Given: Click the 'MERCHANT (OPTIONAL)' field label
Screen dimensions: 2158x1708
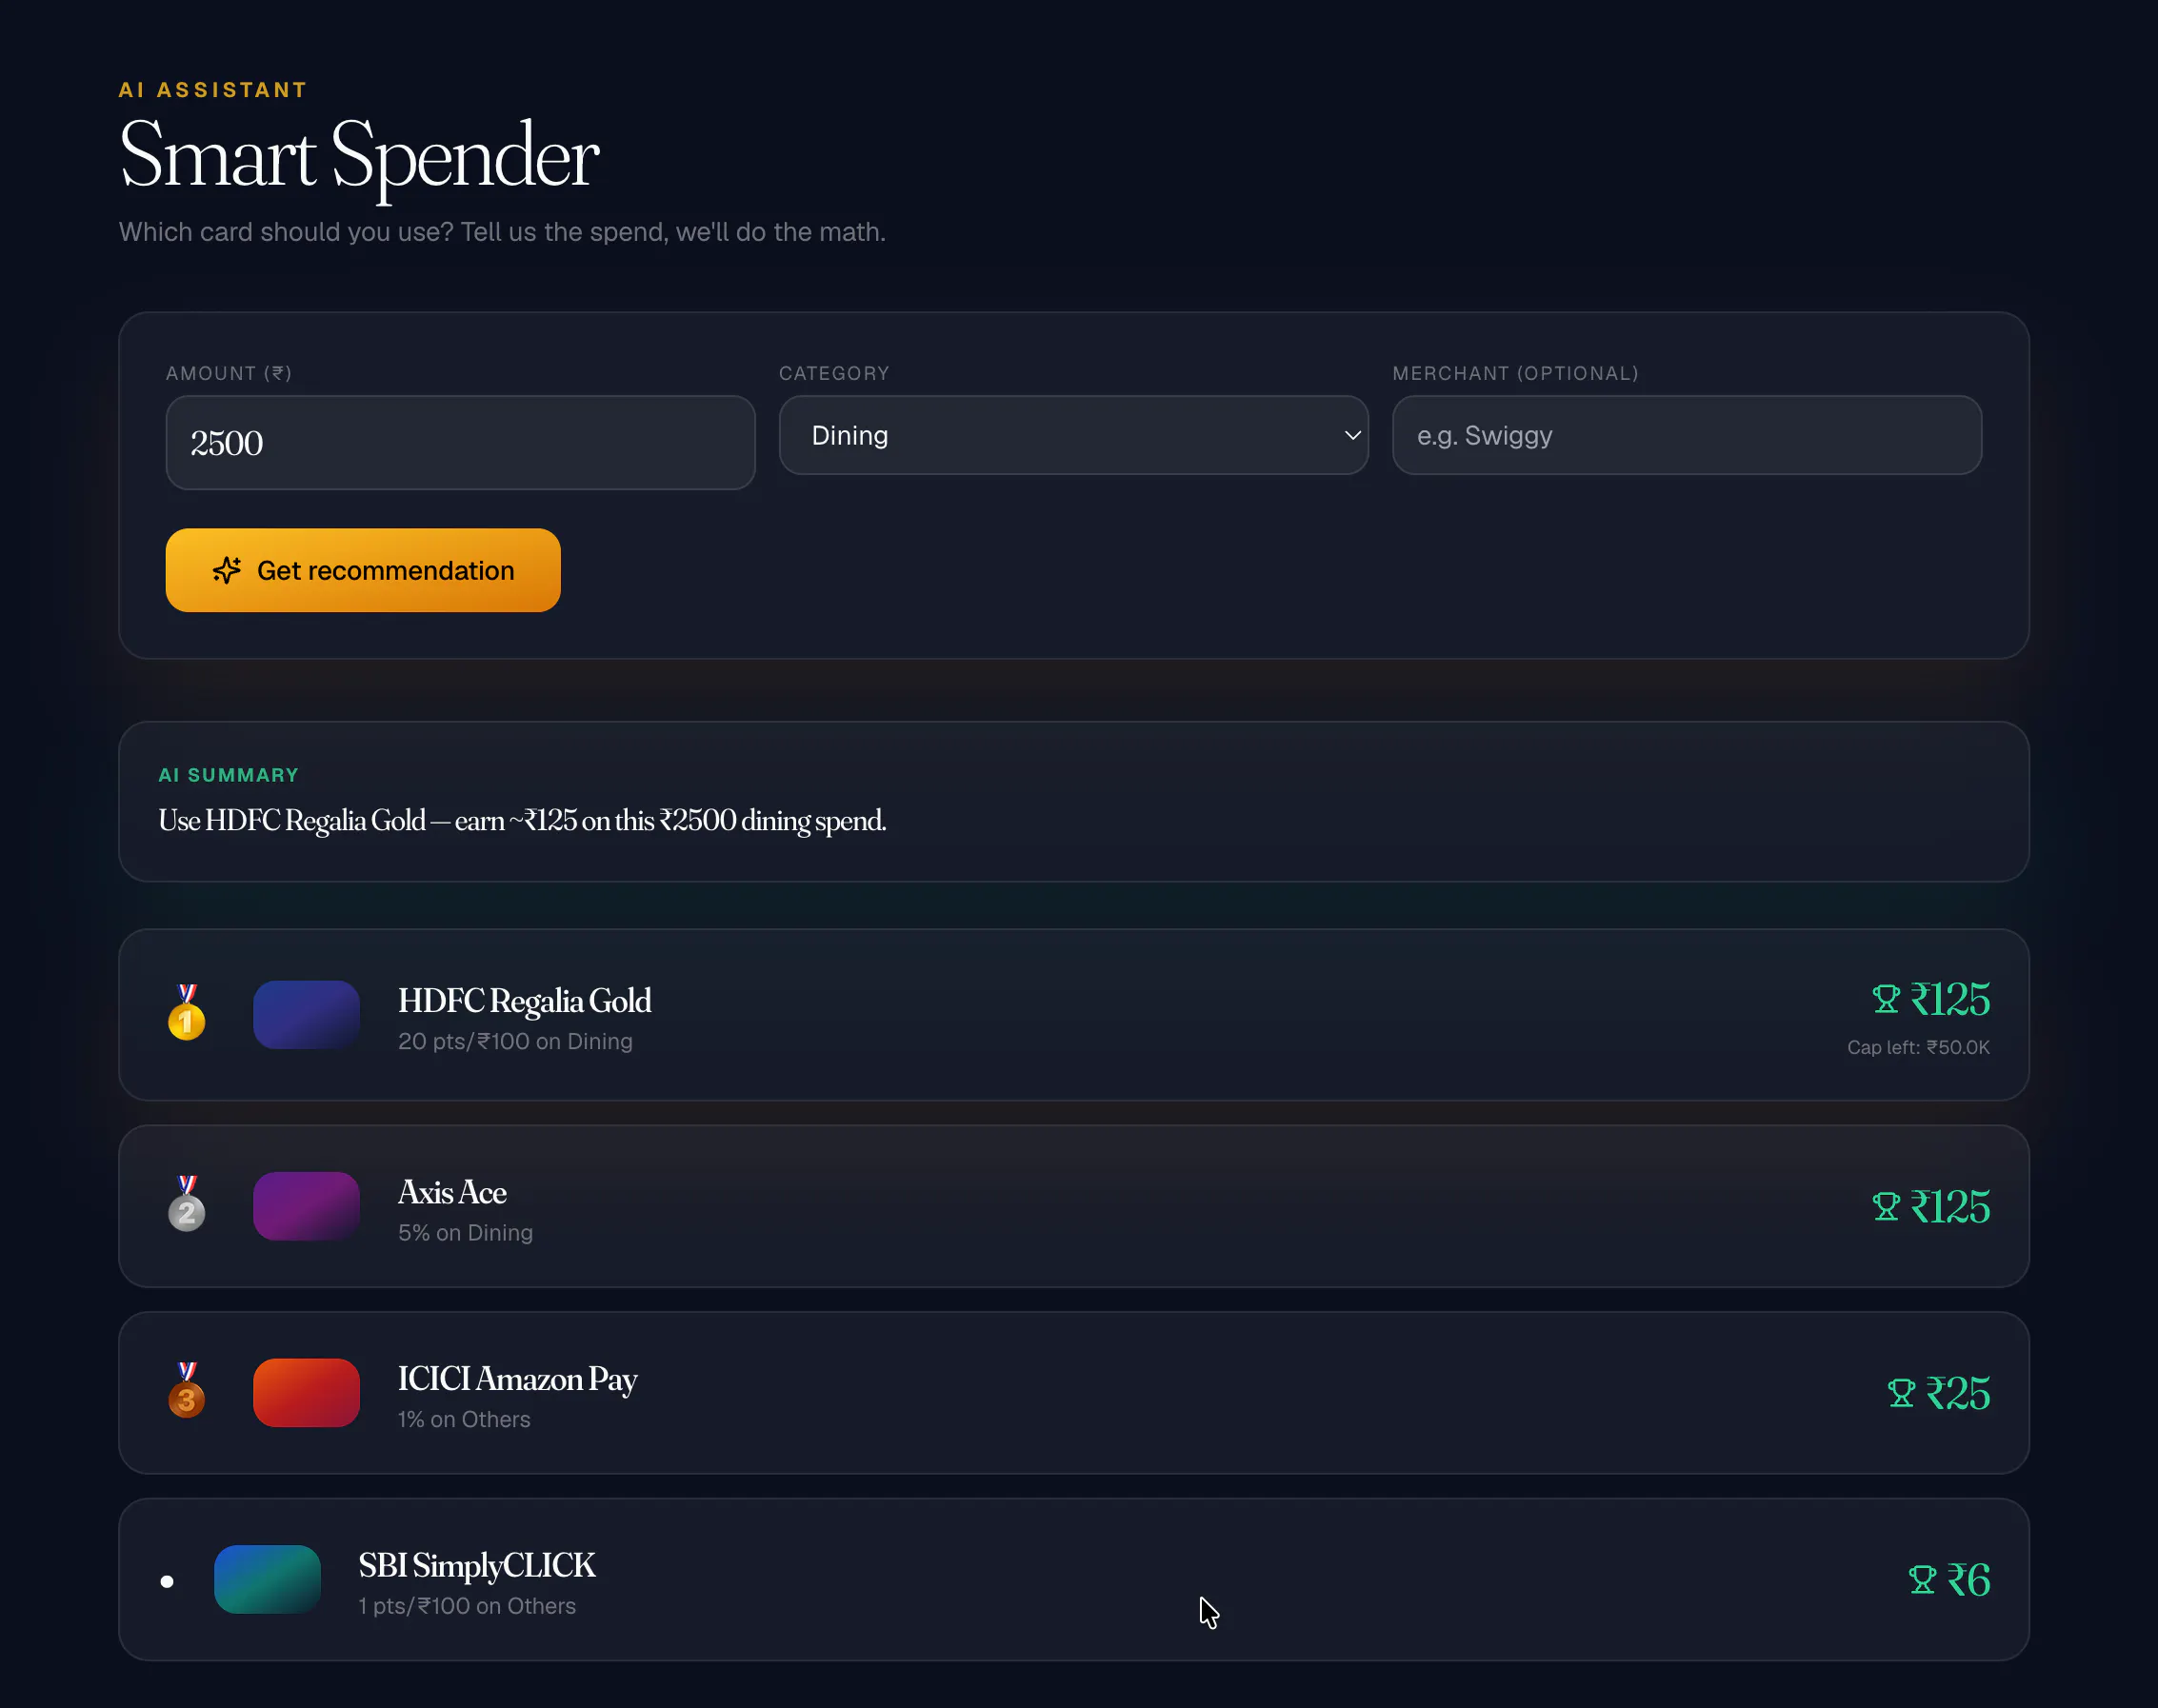Looking at the screenshot, I should [1516, 373].
